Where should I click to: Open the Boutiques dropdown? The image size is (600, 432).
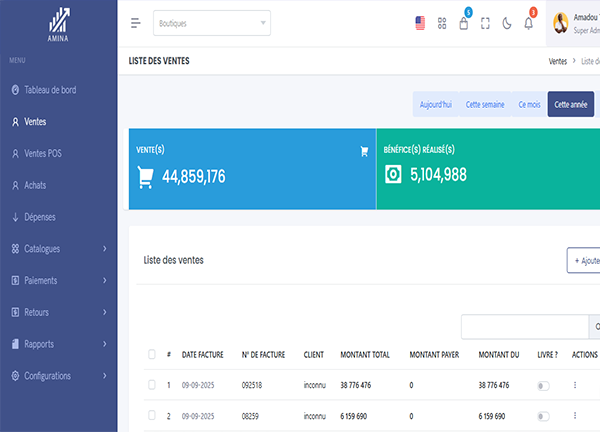(x=212, y=23)
